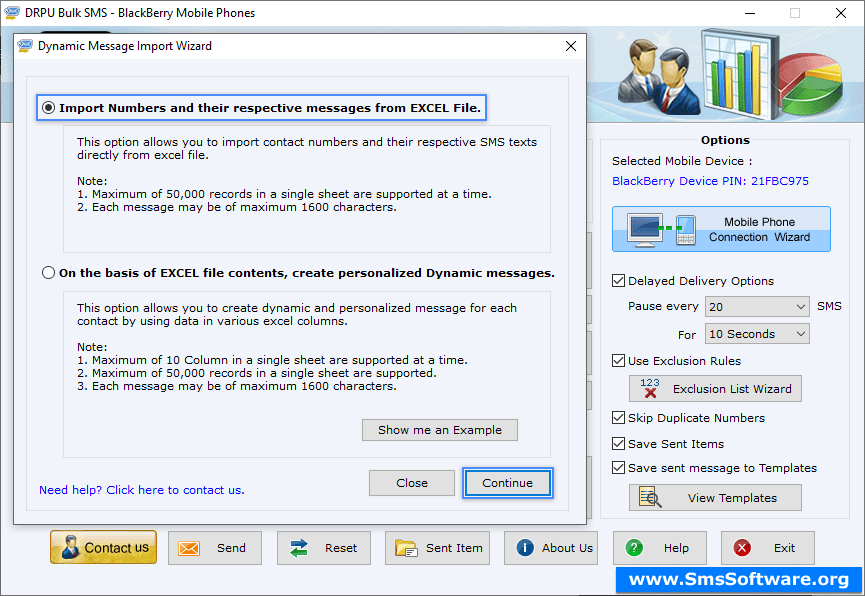The width and height of the screenshot is (865, 596).
Task: Toggle Save Sent Items checkbox
Action: click(x=618, y=444)
